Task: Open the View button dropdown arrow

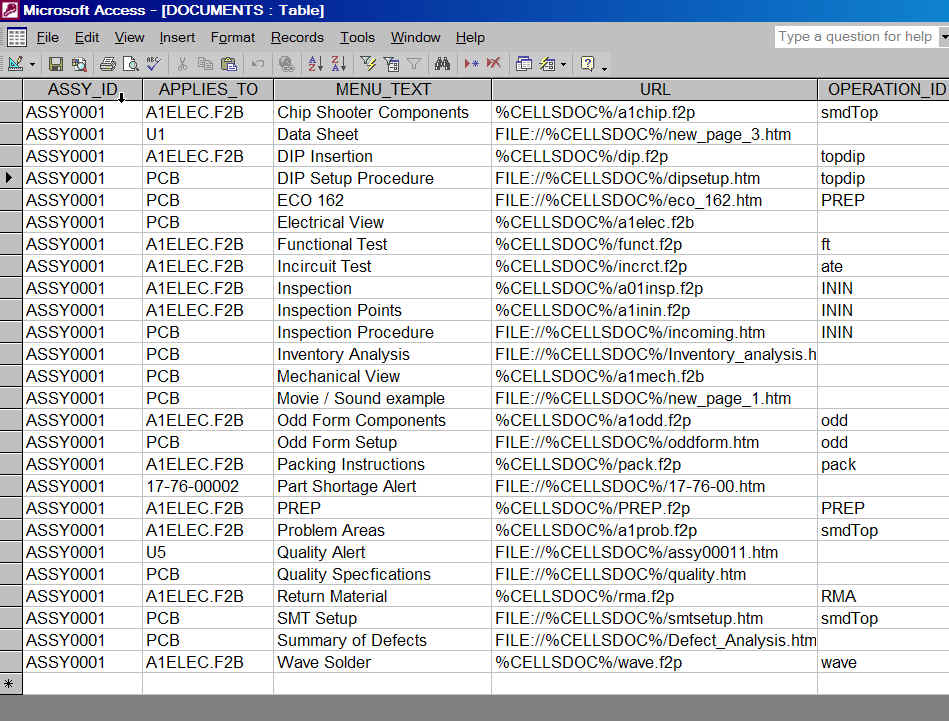Action: pyautogui.click(x=33, y=64)
